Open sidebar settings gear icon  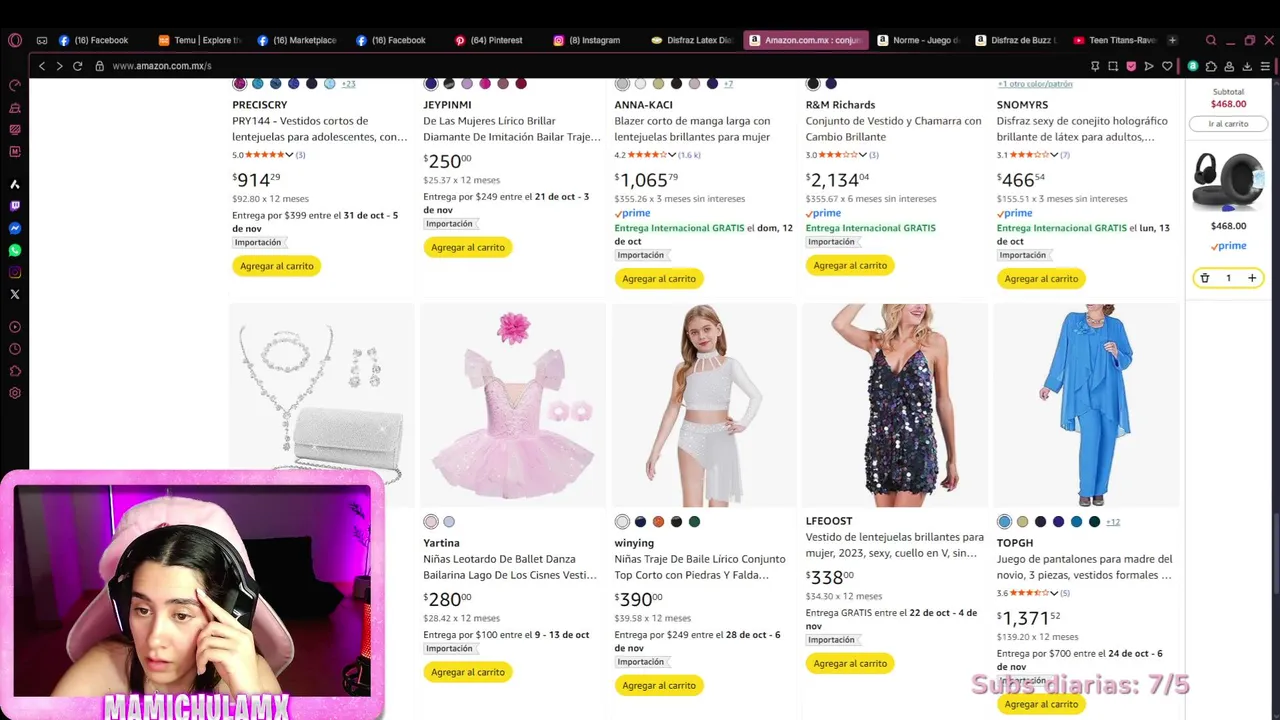click(x=14, y=393)
